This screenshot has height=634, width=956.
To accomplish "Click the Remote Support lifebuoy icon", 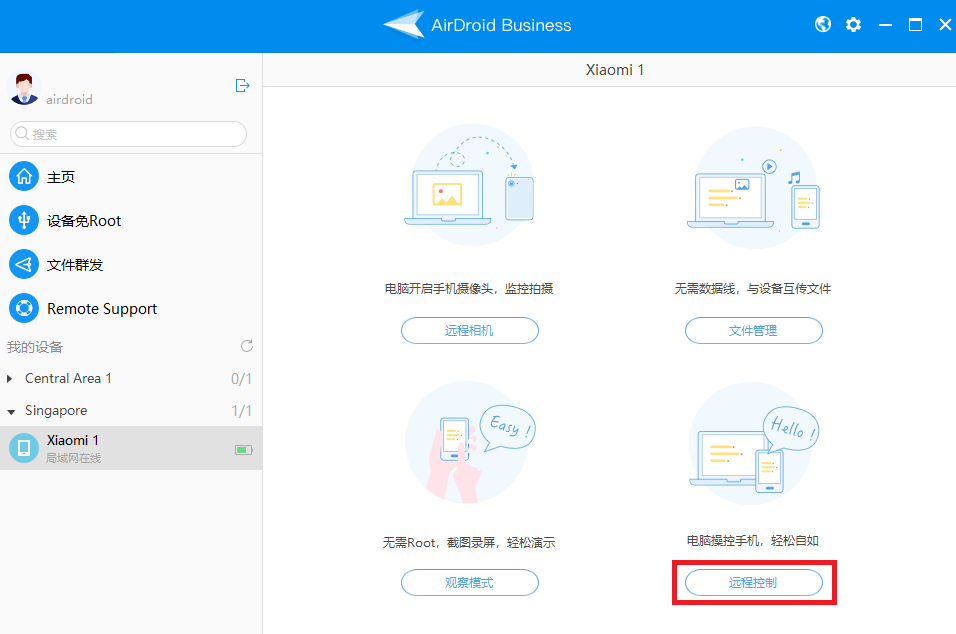I will click(24, 308).
